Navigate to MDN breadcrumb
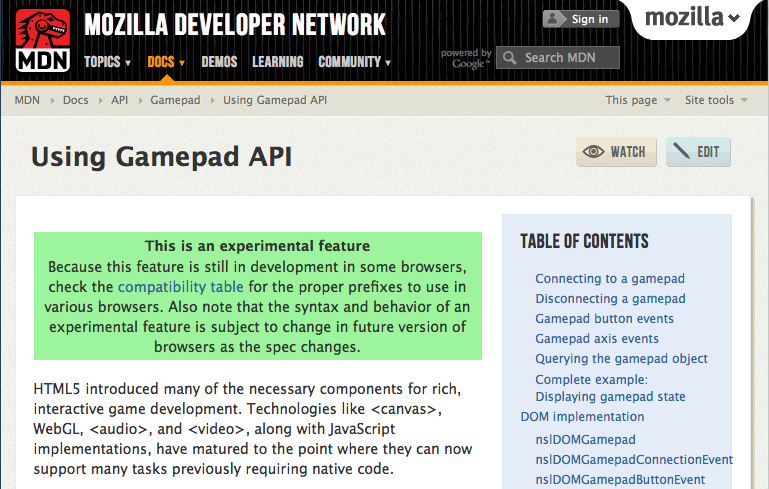The image size is (769, 489). click(27, 100)
